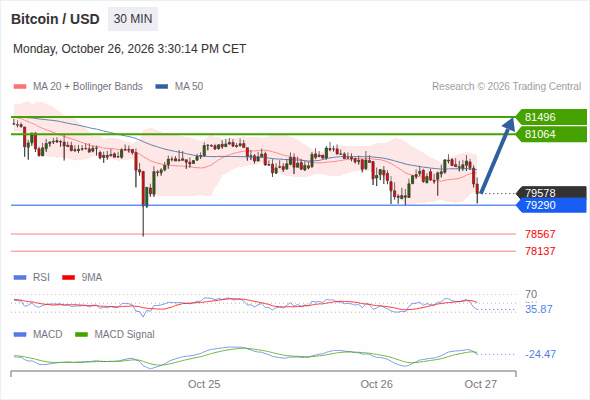Image resolution: width=590 pixels, height=400 pixels.
Task: Click the Oct 27 time axis label
Action: (481, 384)
